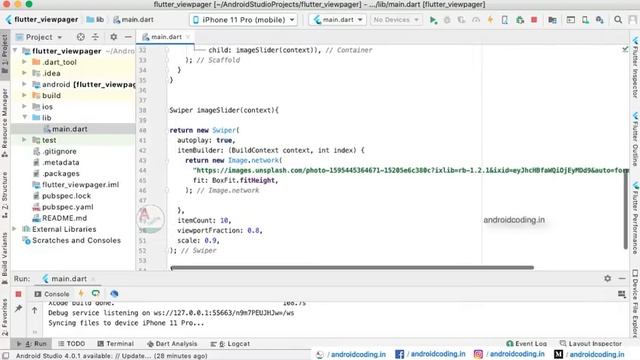Open DevTools from console toolbar
640x360 pixels.
[114, 293]
